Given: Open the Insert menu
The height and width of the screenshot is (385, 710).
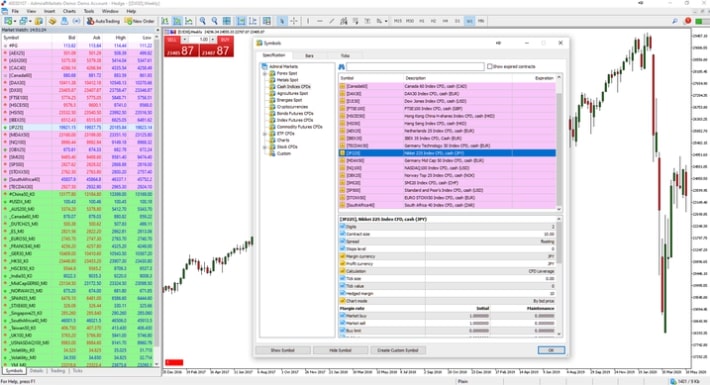Looking at the screenshot, I should point(49,11).
